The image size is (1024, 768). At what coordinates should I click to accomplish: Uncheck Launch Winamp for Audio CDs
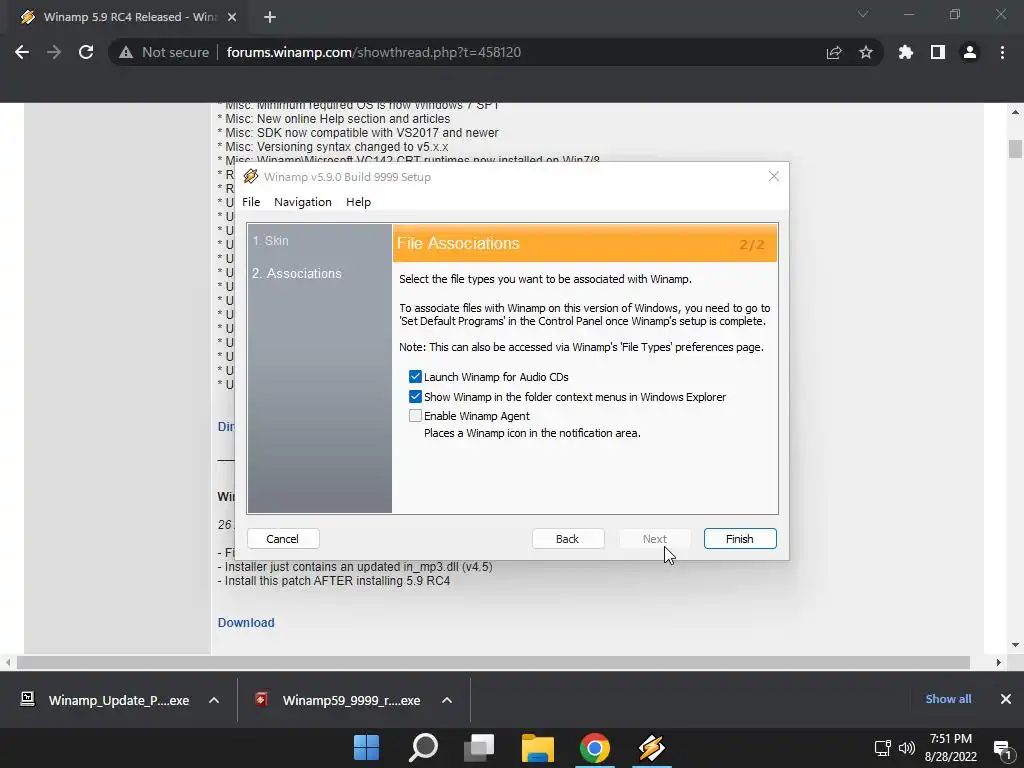point(415,377)
